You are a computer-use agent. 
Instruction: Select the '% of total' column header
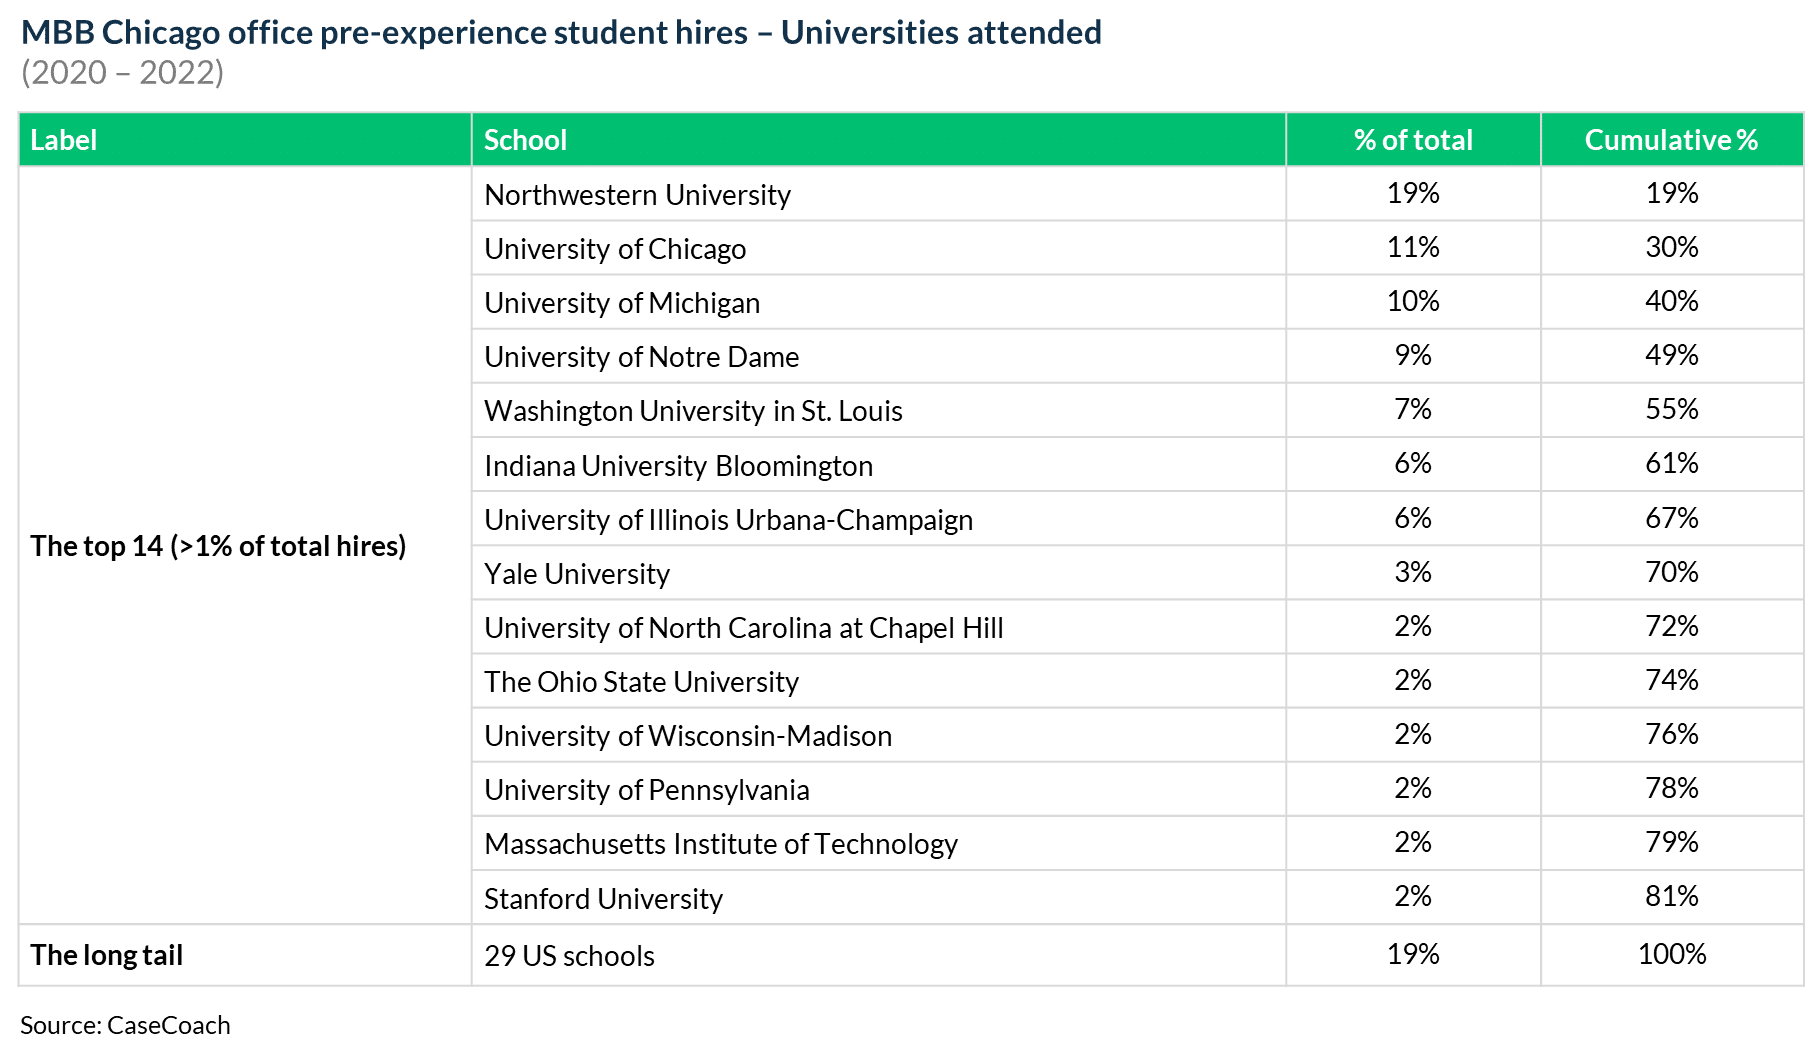point(1413,140)
